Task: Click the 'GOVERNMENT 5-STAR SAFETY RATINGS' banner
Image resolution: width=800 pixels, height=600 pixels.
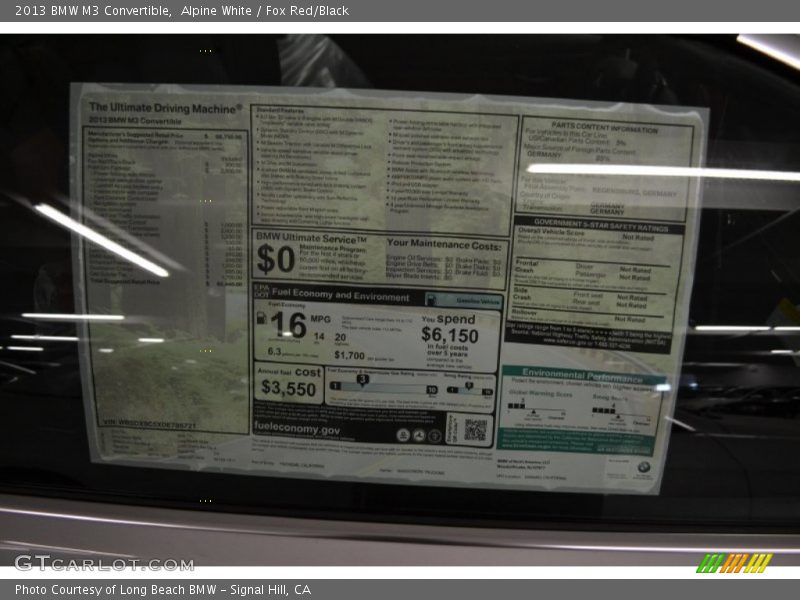Action: 601,225
